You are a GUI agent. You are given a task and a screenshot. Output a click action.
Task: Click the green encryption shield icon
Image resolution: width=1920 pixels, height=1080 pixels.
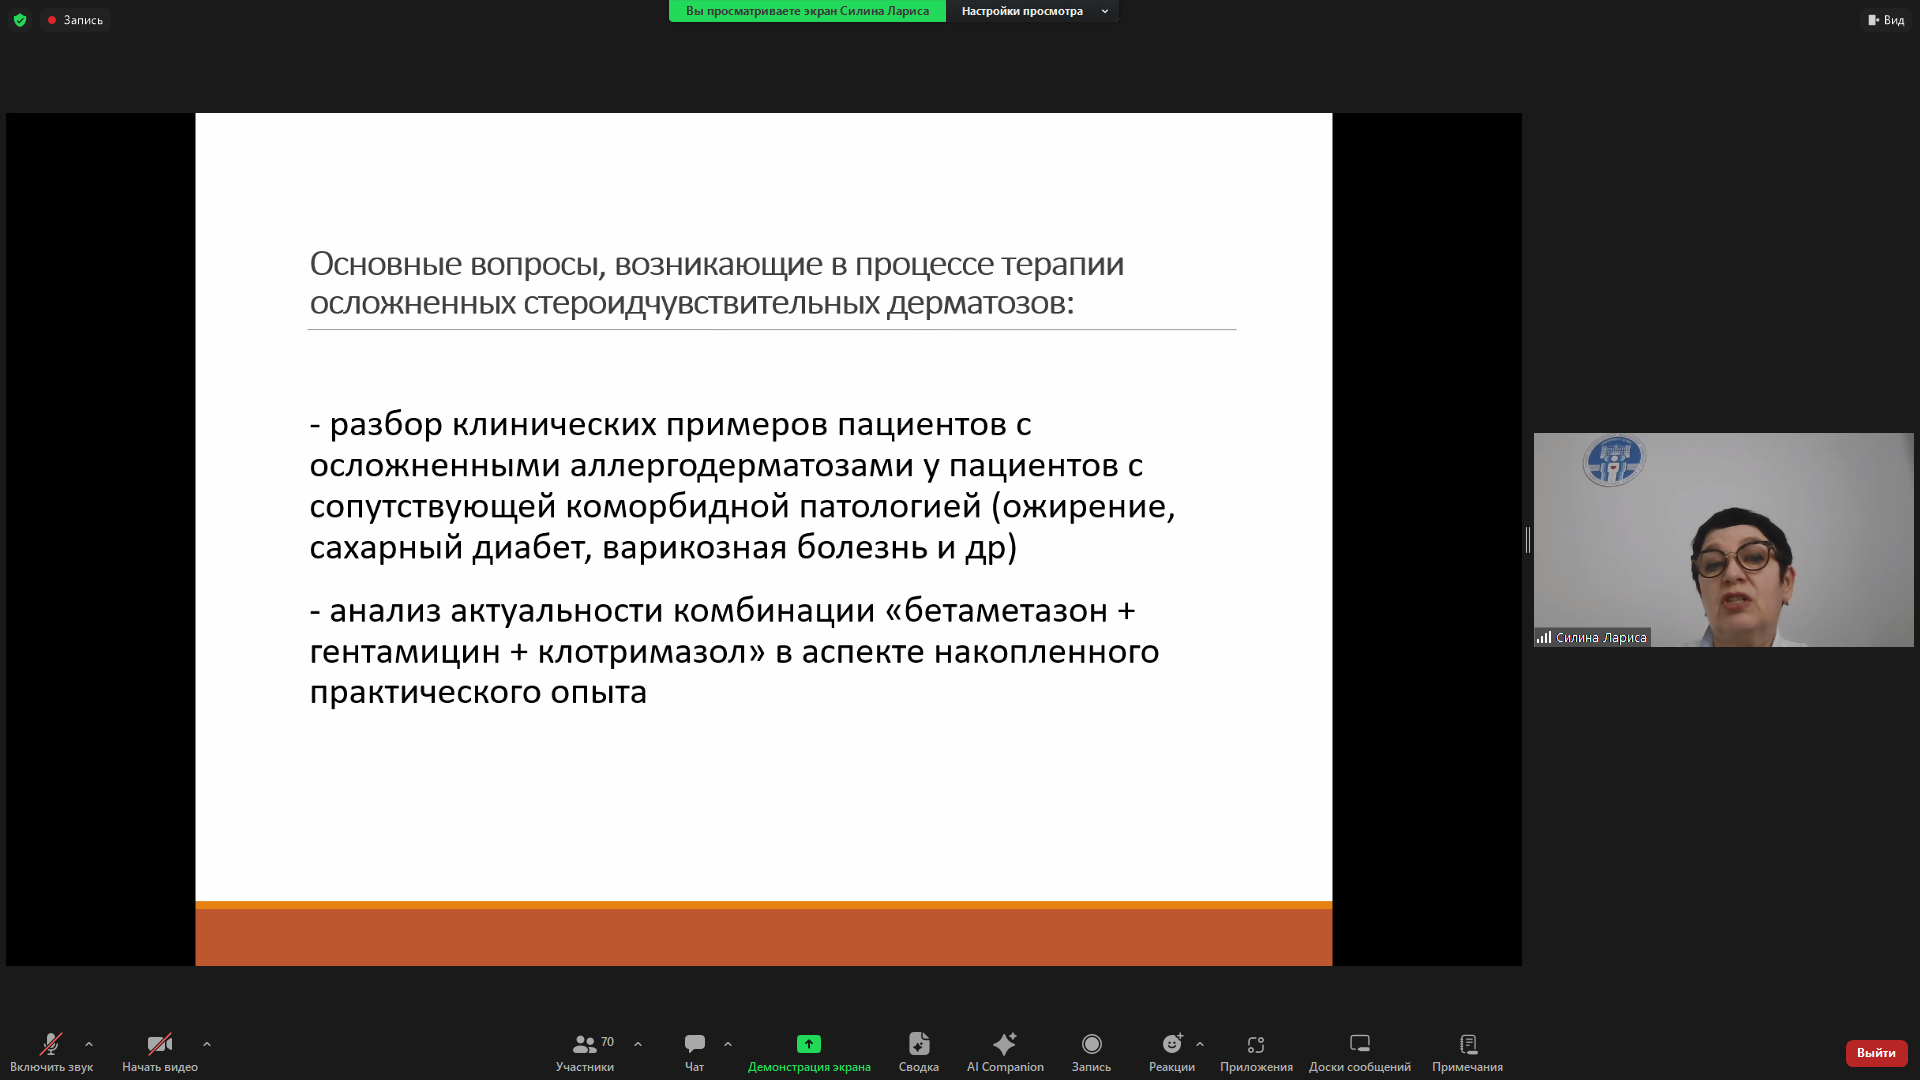coord(20,20)
